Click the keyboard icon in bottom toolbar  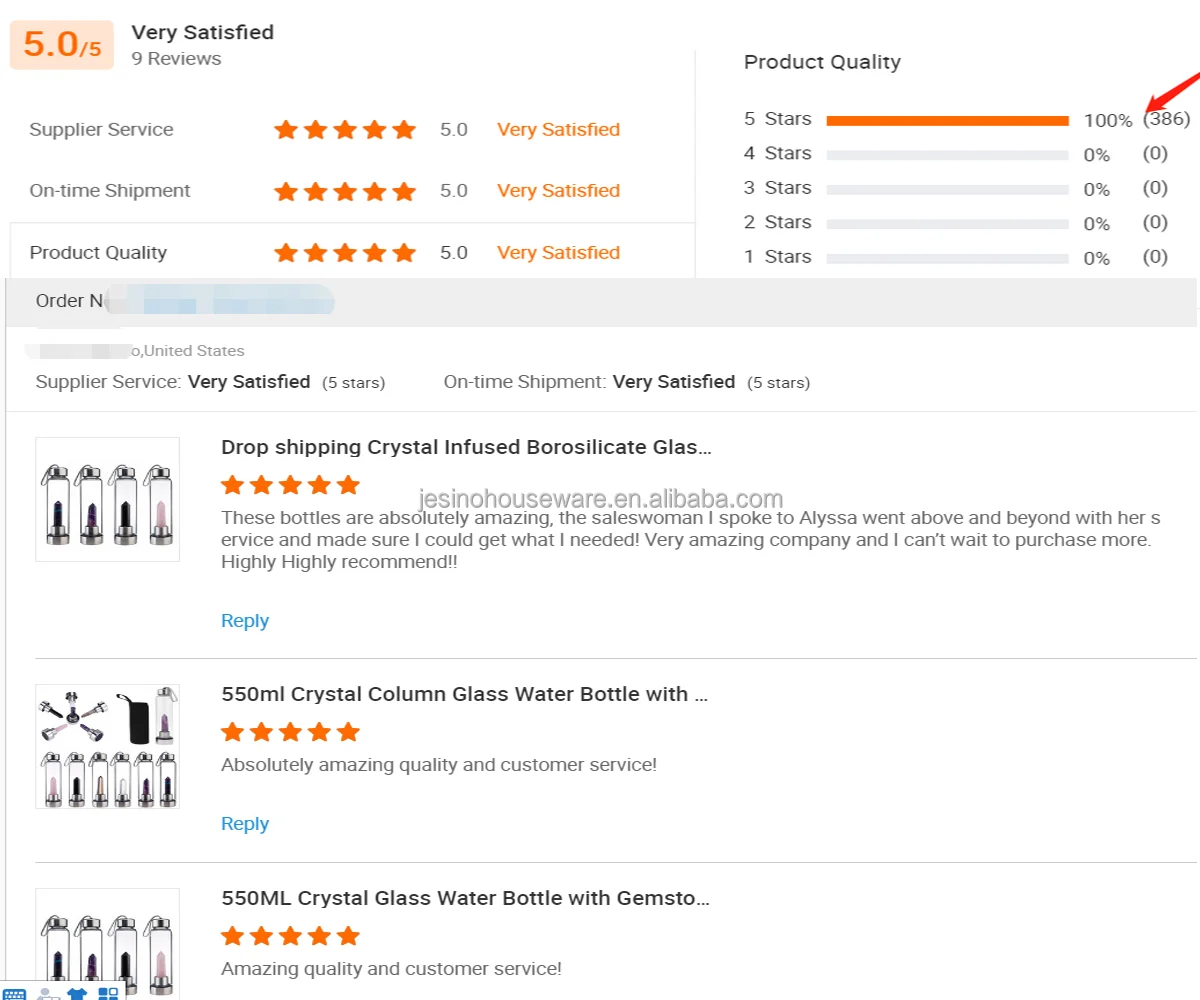(13, 994)
